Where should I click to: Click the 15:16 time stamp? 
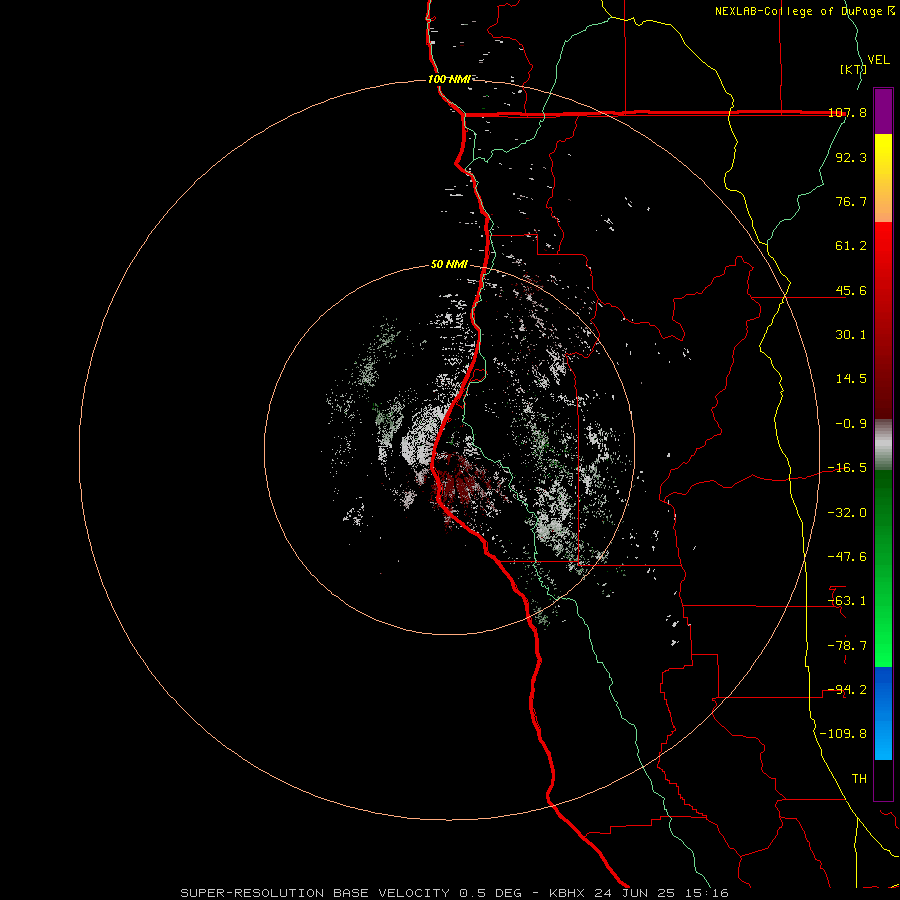tap(706, 893)
